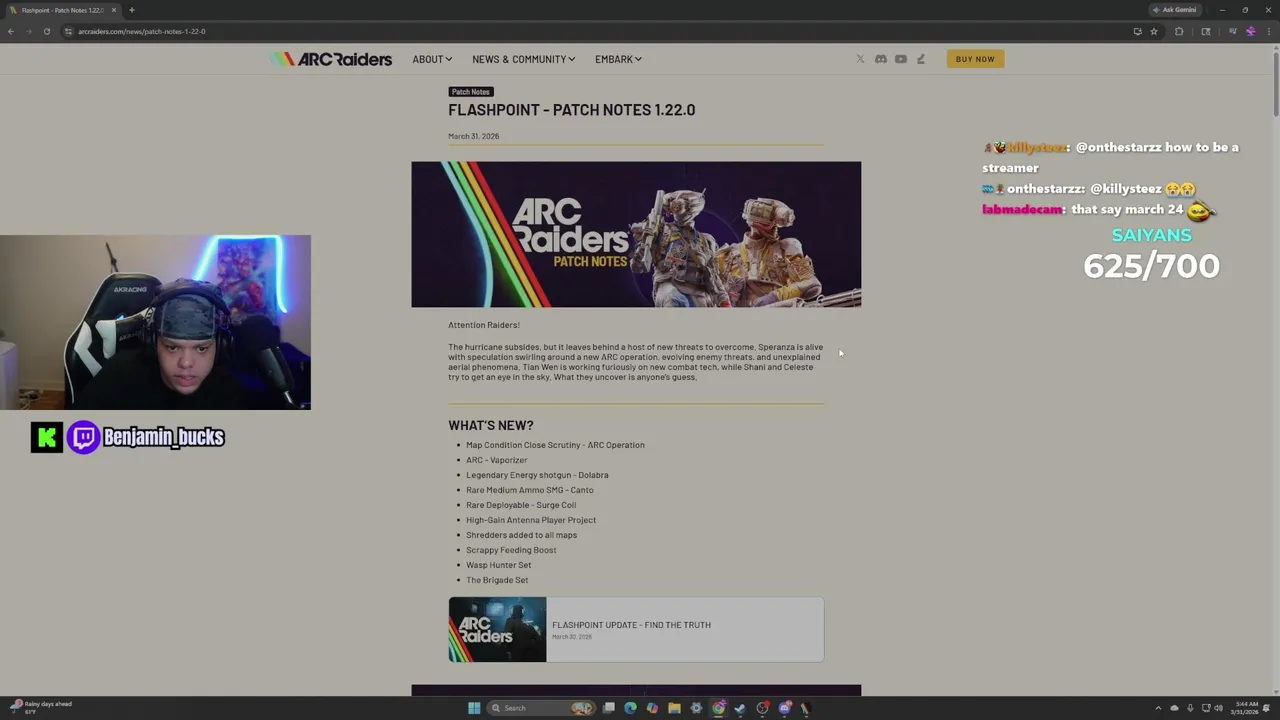Expand the ABOUT menu
1280x720 pixels.
click(x=432, y=59)
